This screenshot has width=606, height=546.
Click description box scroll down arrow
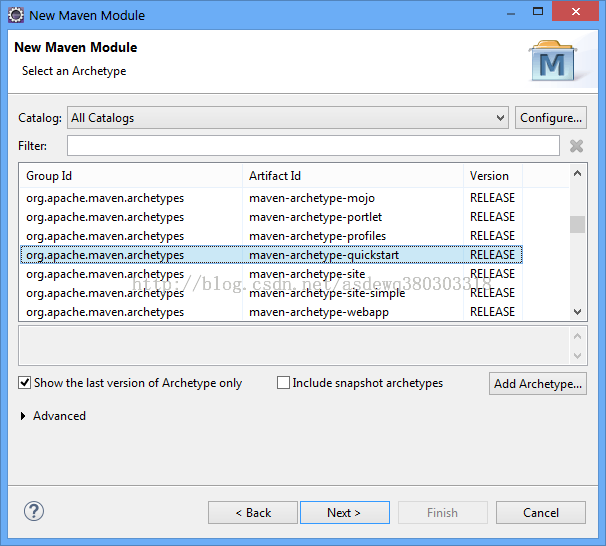coord(577,355)
